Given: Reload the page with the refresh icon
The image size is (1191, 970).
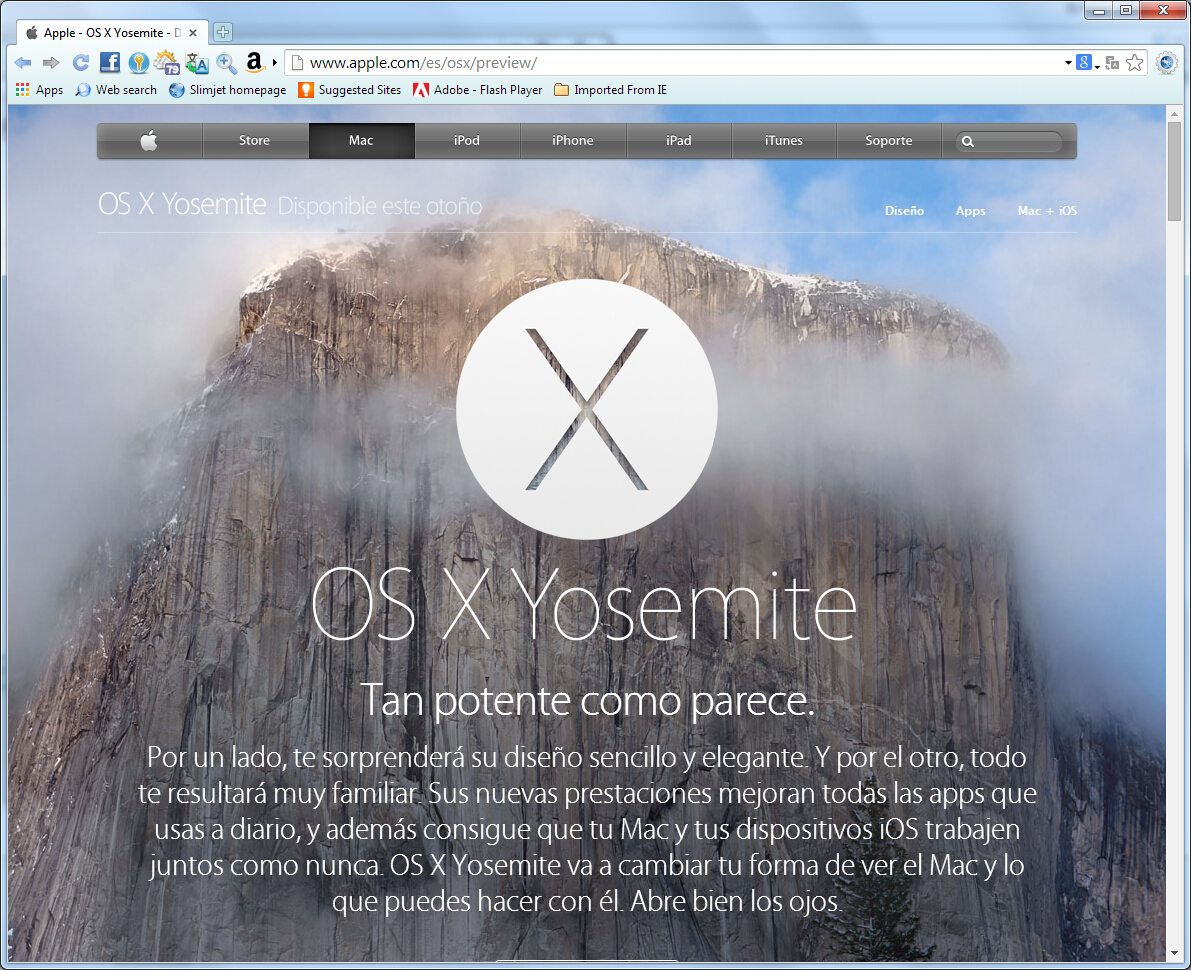Looking at the screenshot, I should point(81,63).
